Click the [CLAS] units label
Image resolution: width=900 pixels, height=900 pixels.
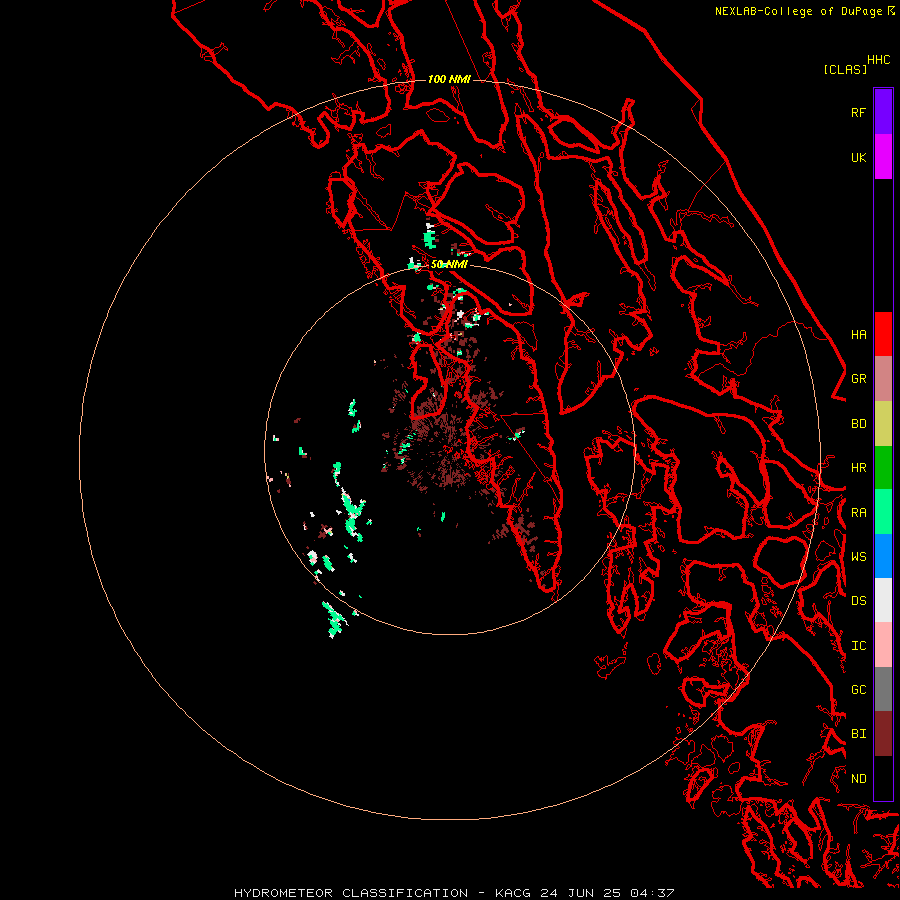click(x=845, y=69)
